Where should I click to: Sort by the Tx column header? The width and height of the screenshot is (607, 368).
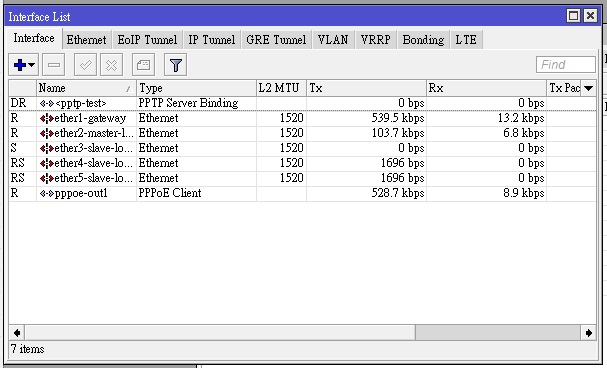[x=366, y=88]
